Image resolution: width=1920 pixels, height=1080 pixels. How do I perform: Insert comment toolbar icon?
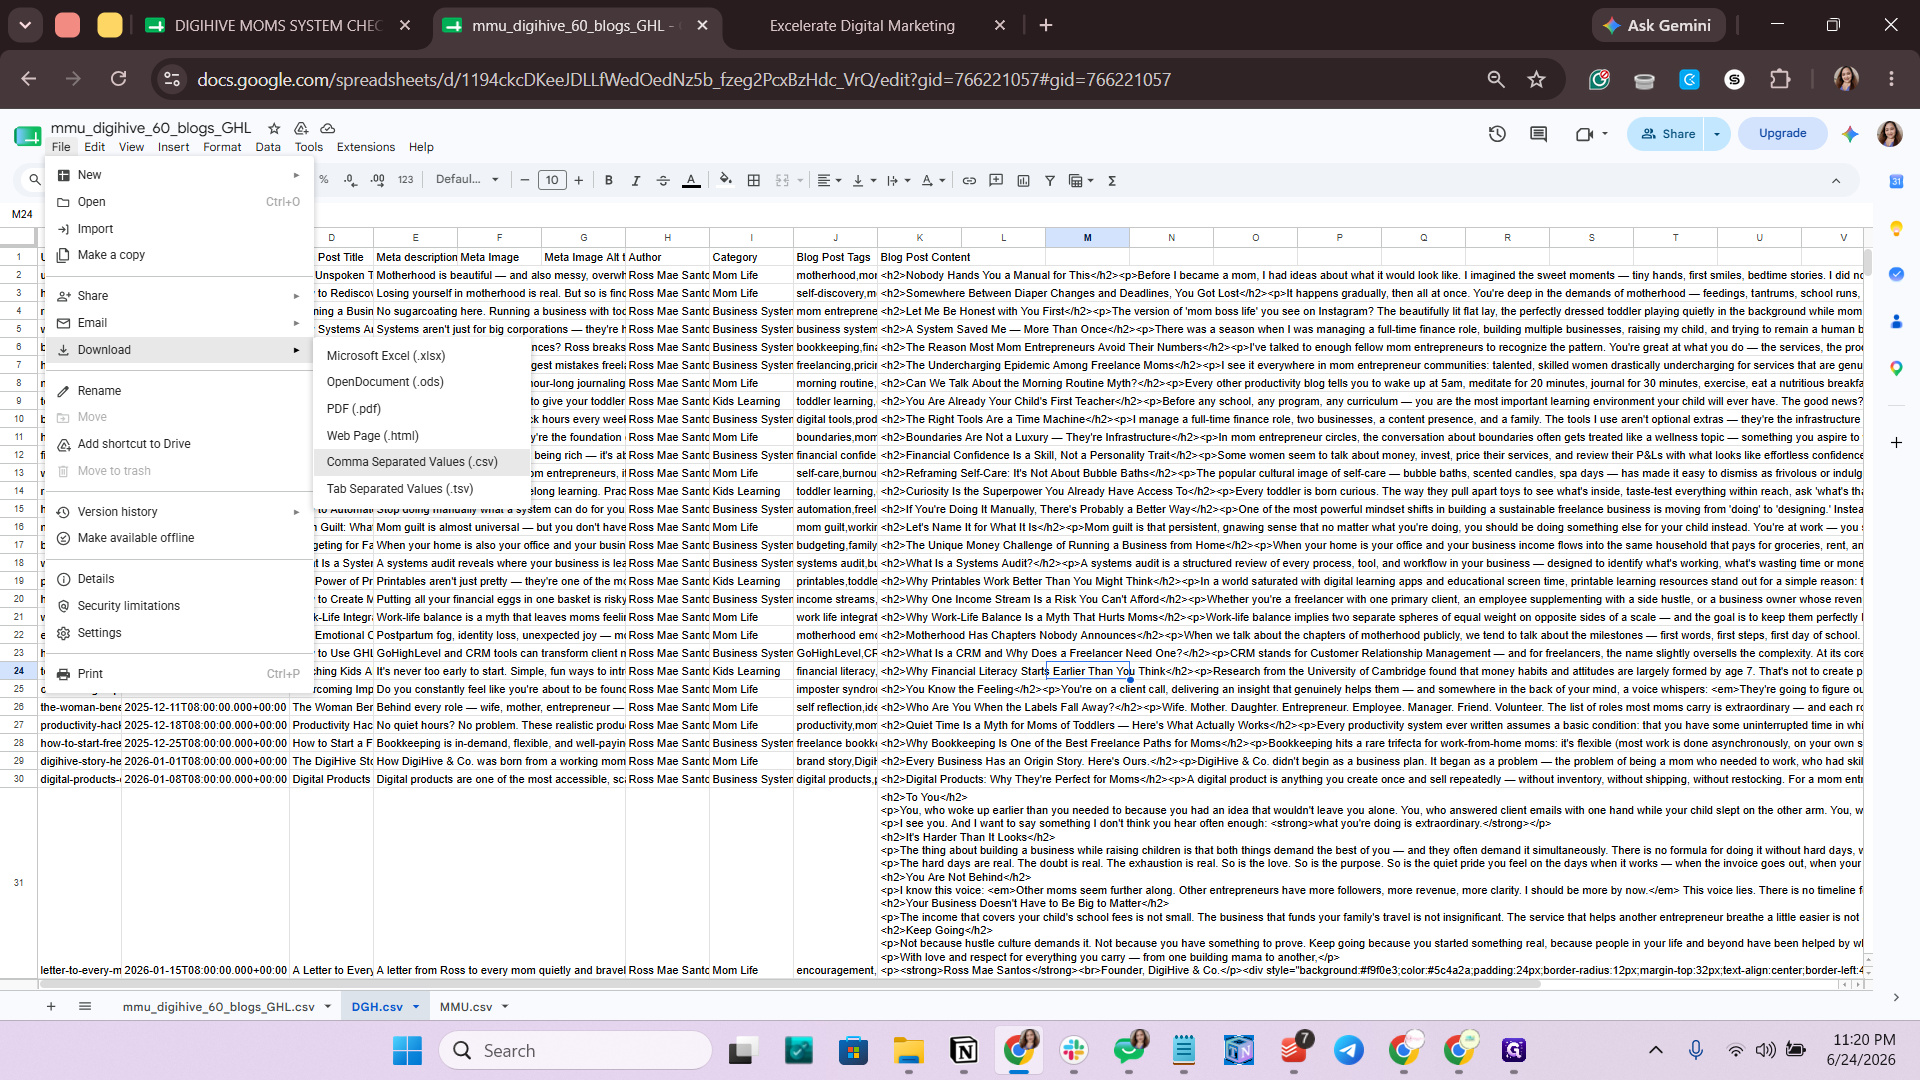[x=996, y=180]
